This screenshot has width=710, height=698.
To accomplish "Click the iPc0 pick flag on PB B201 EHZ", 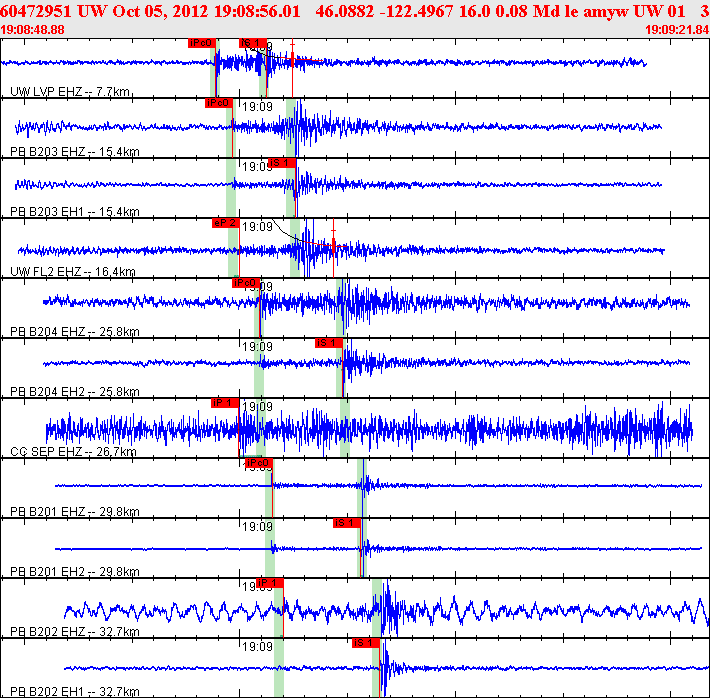I will click(x=259, y=463).
